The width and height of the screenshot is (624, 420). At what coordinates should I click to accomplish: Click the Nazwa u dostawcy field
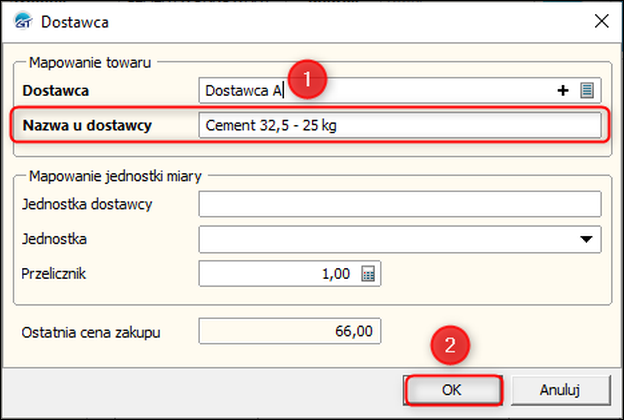[400, 125]
